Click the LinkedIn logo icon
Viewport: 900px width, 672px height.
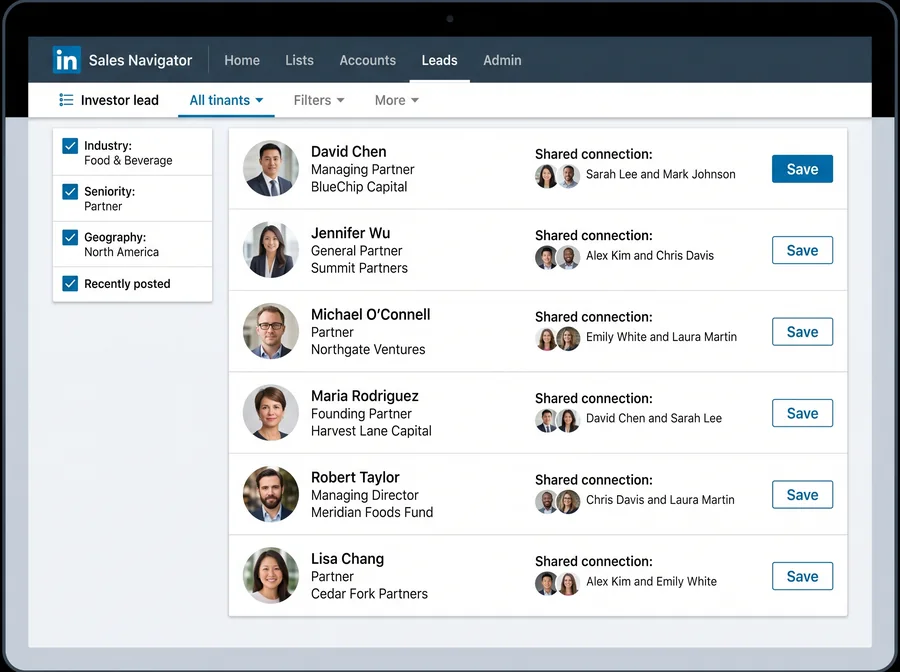[67, 60]
